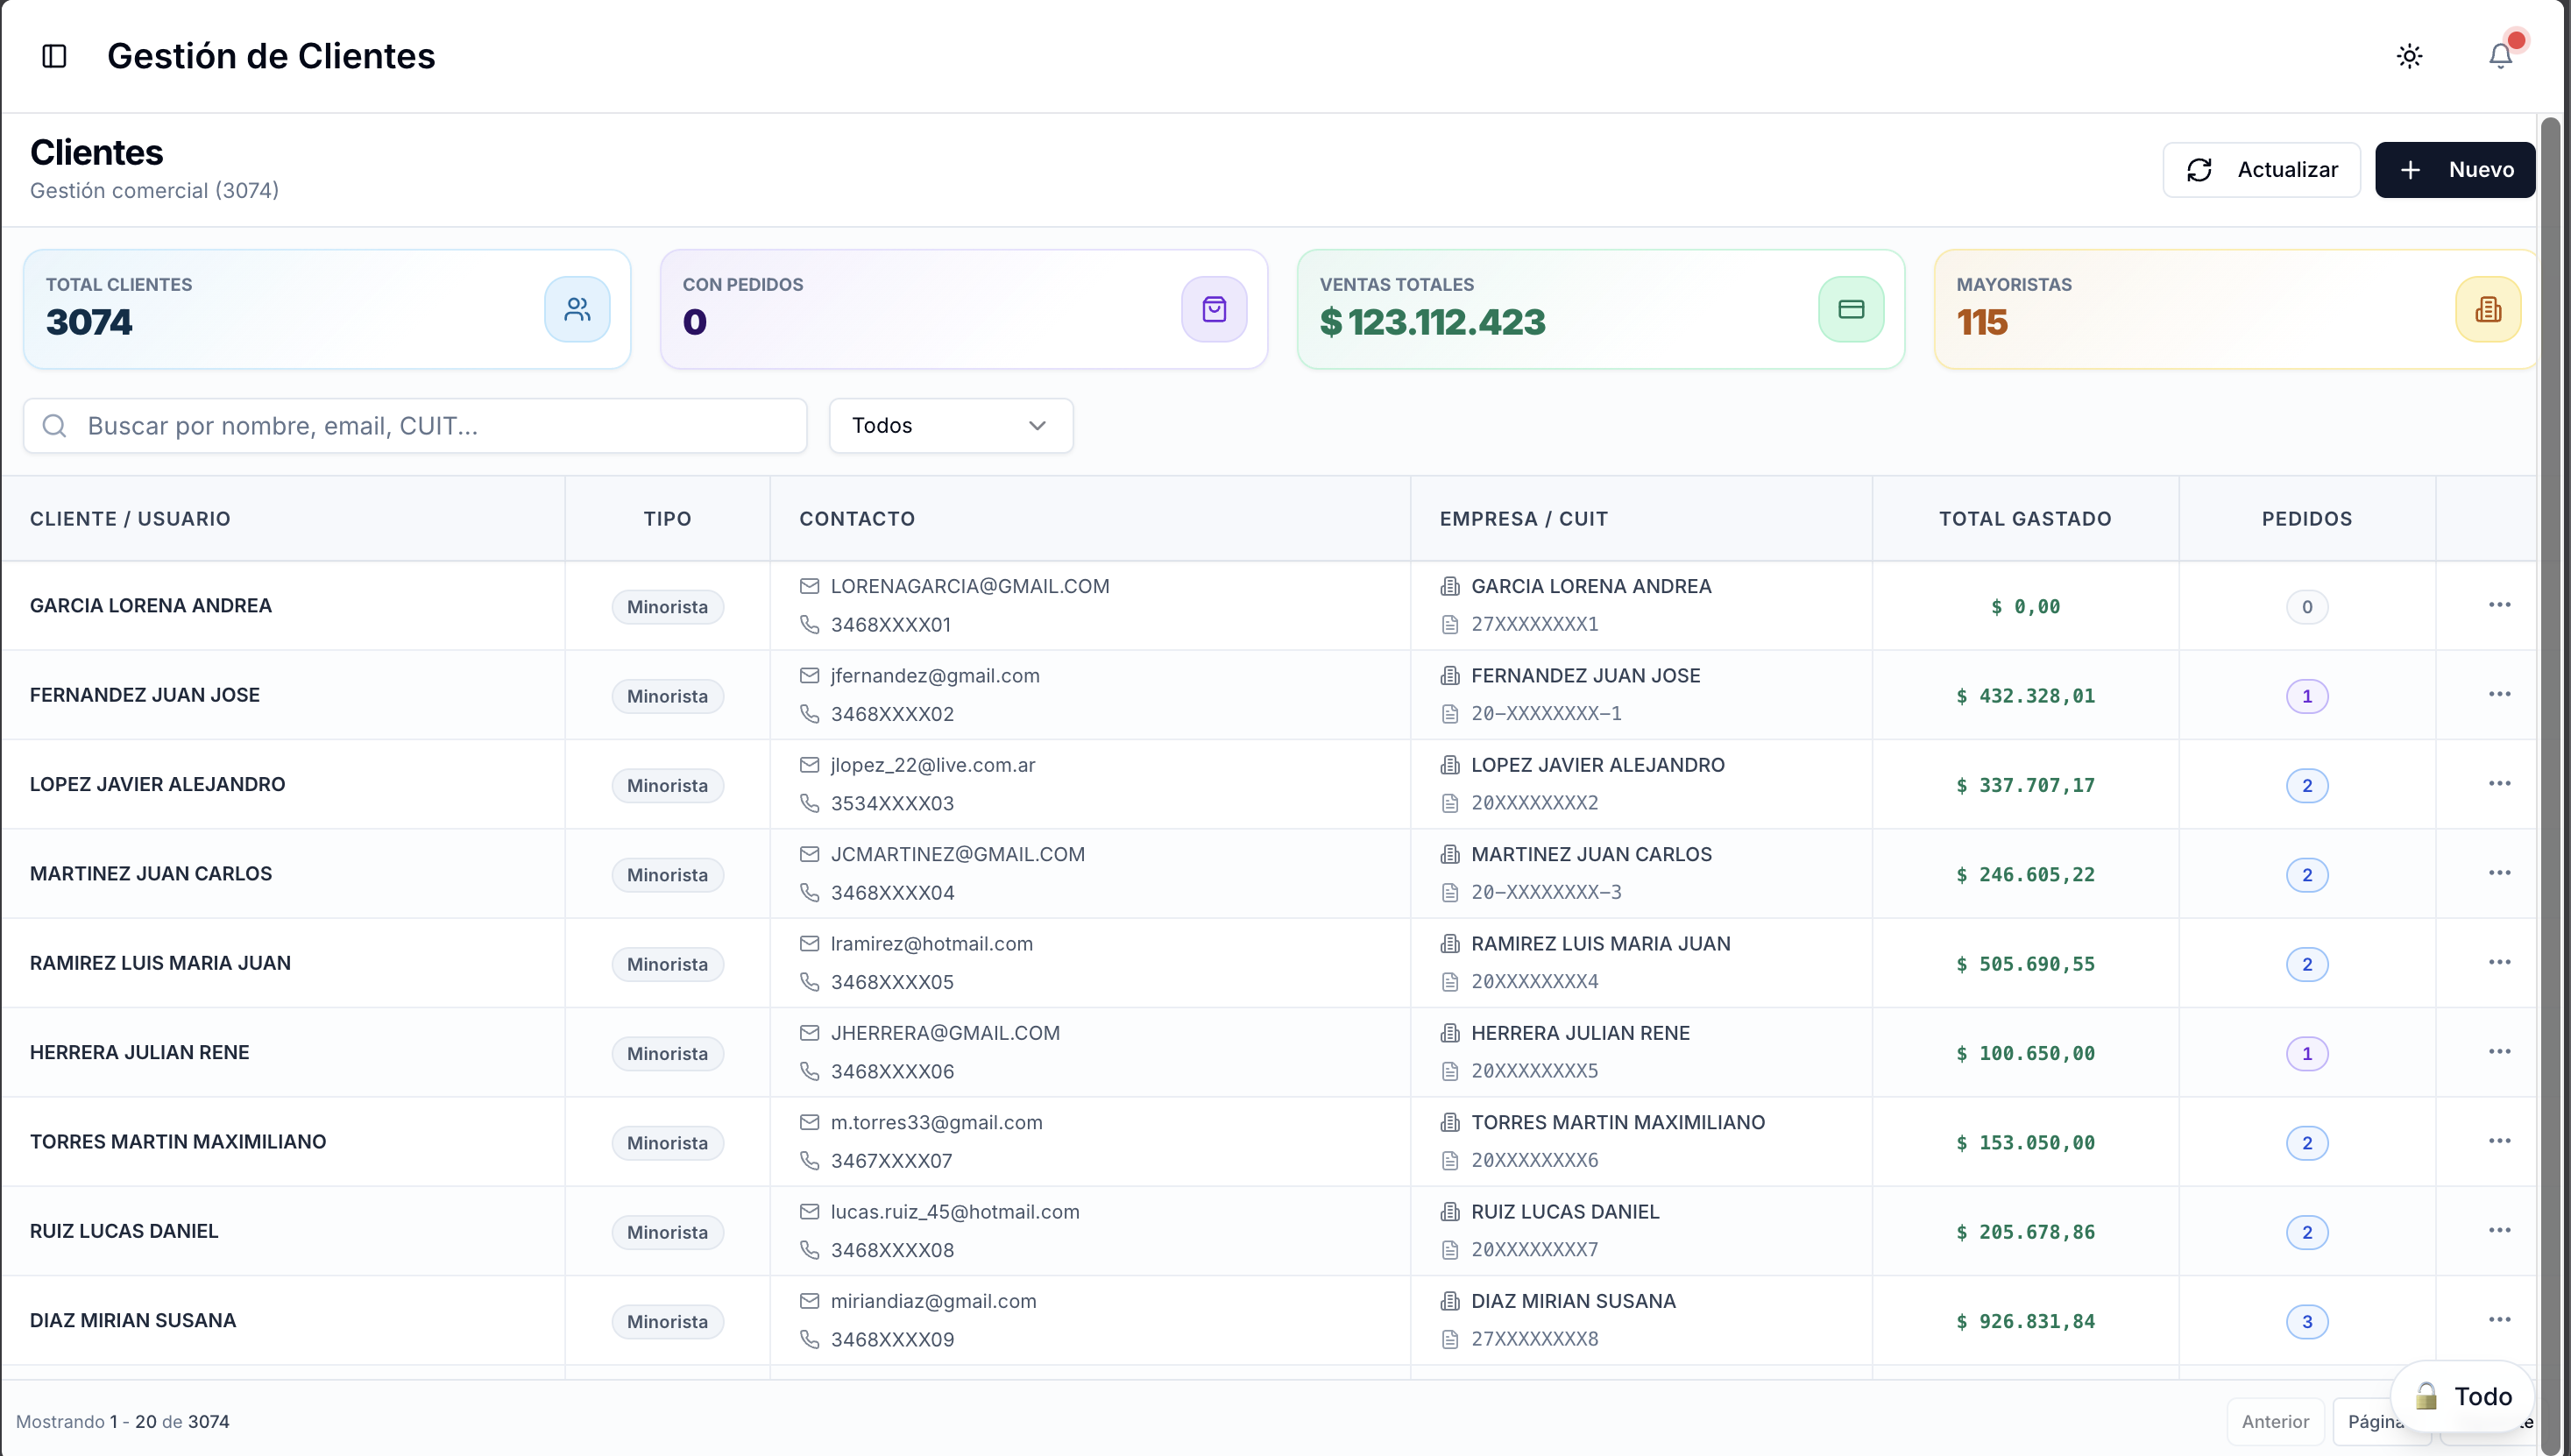Open the row menu for GARCIA LORENA ANDREA
2571x1456 pixels.
(x=2499, y=605)
